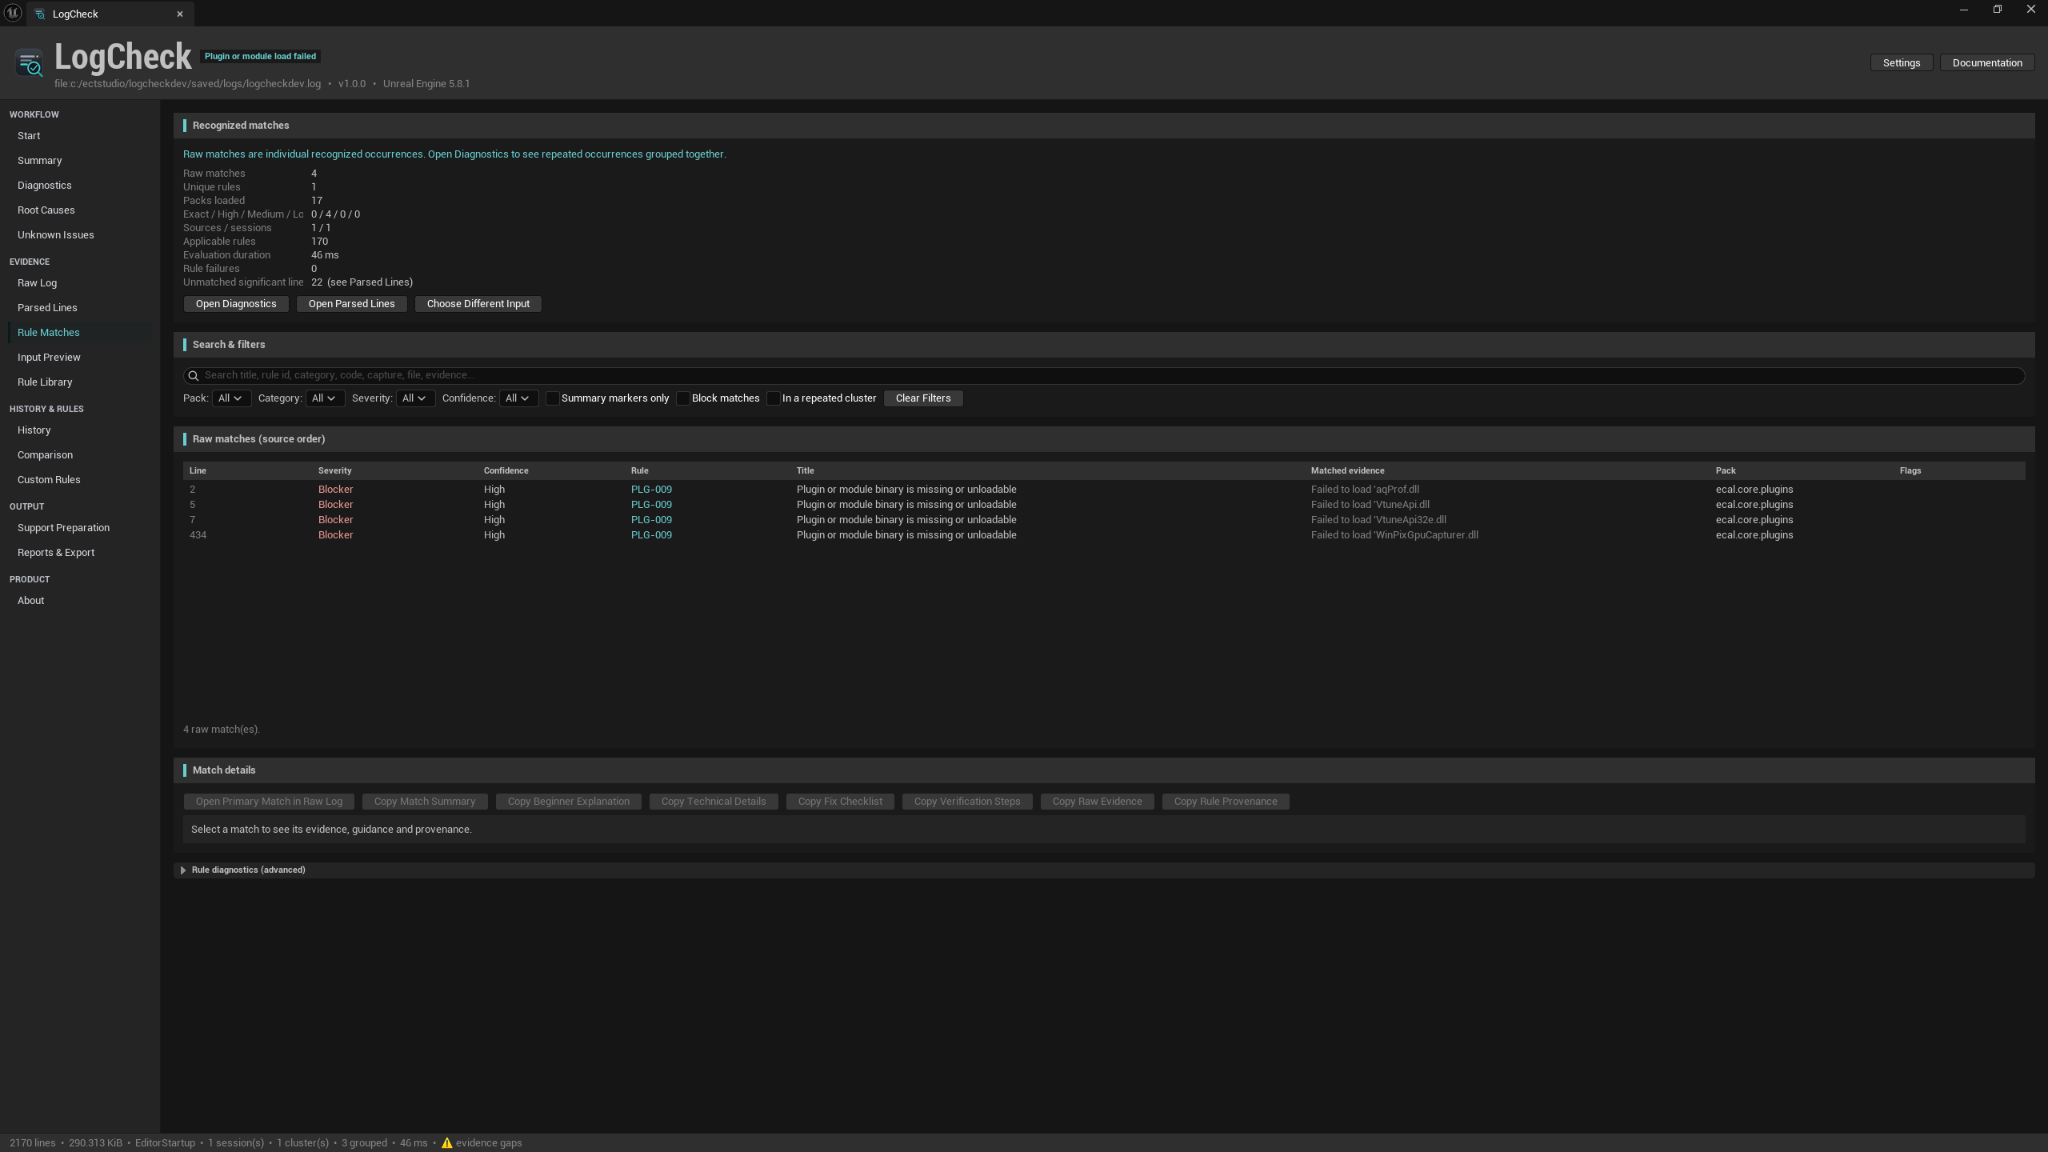Click PLG-009 rule link on line 2 row

click(x=651, y=490)
